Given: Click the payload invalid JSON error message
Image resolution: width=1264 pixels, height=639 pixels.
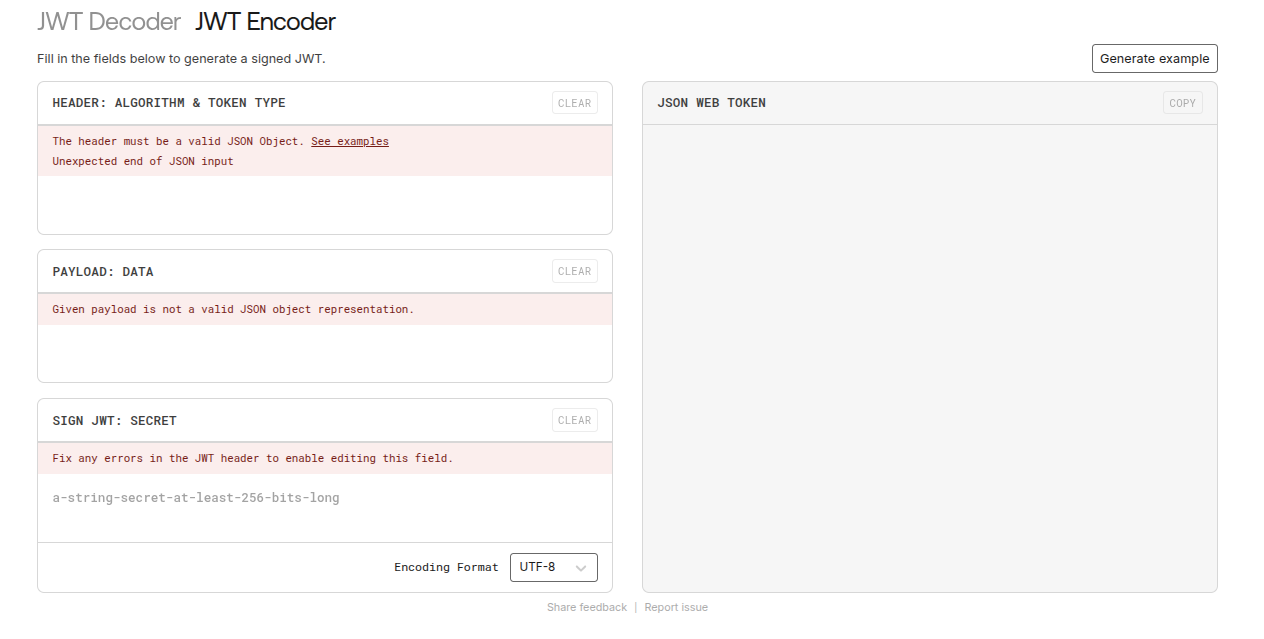Looking at the screenshot, I should 233,309.
